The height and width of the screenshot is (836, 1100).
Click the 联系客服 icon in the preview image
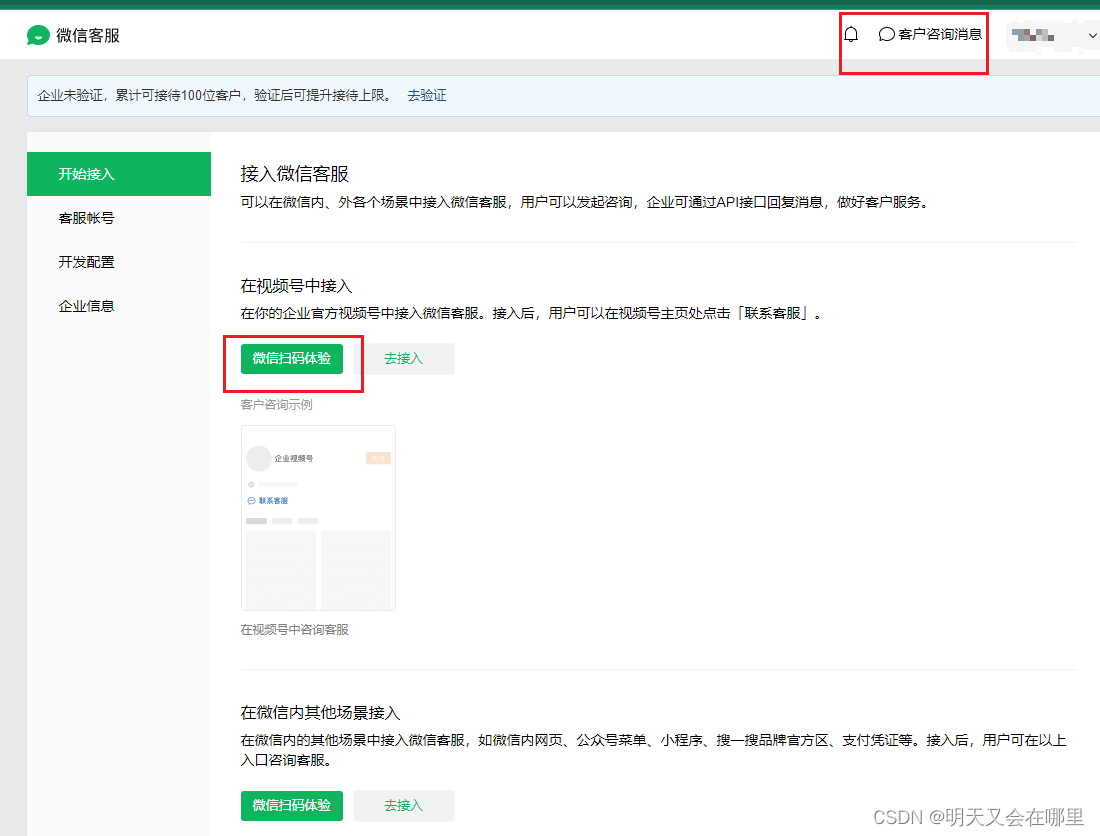pyautogui.click(x=251, y=501)
